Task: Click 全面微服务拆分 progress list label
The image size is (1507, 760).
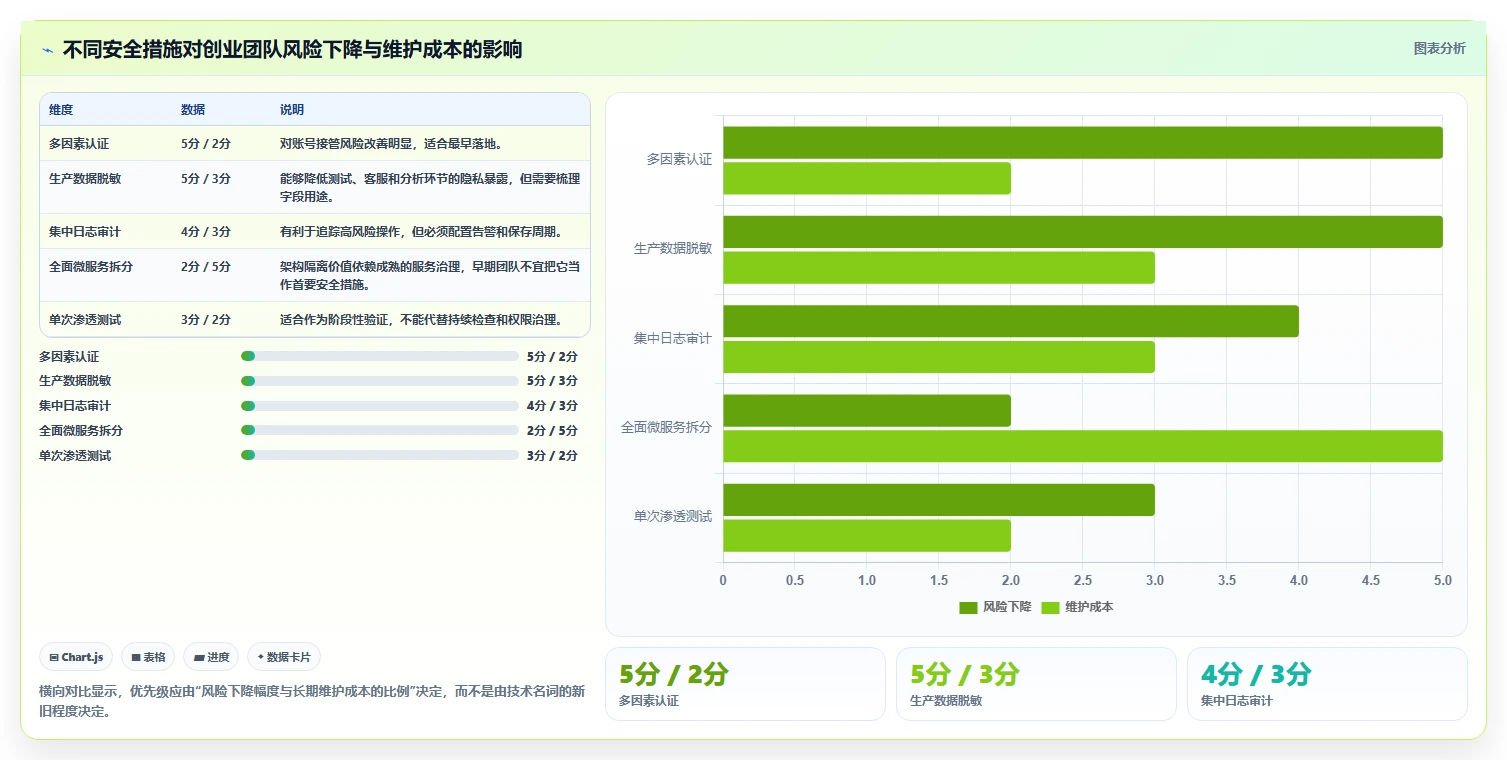Action: pyautogui.click(x=81, y=430)
